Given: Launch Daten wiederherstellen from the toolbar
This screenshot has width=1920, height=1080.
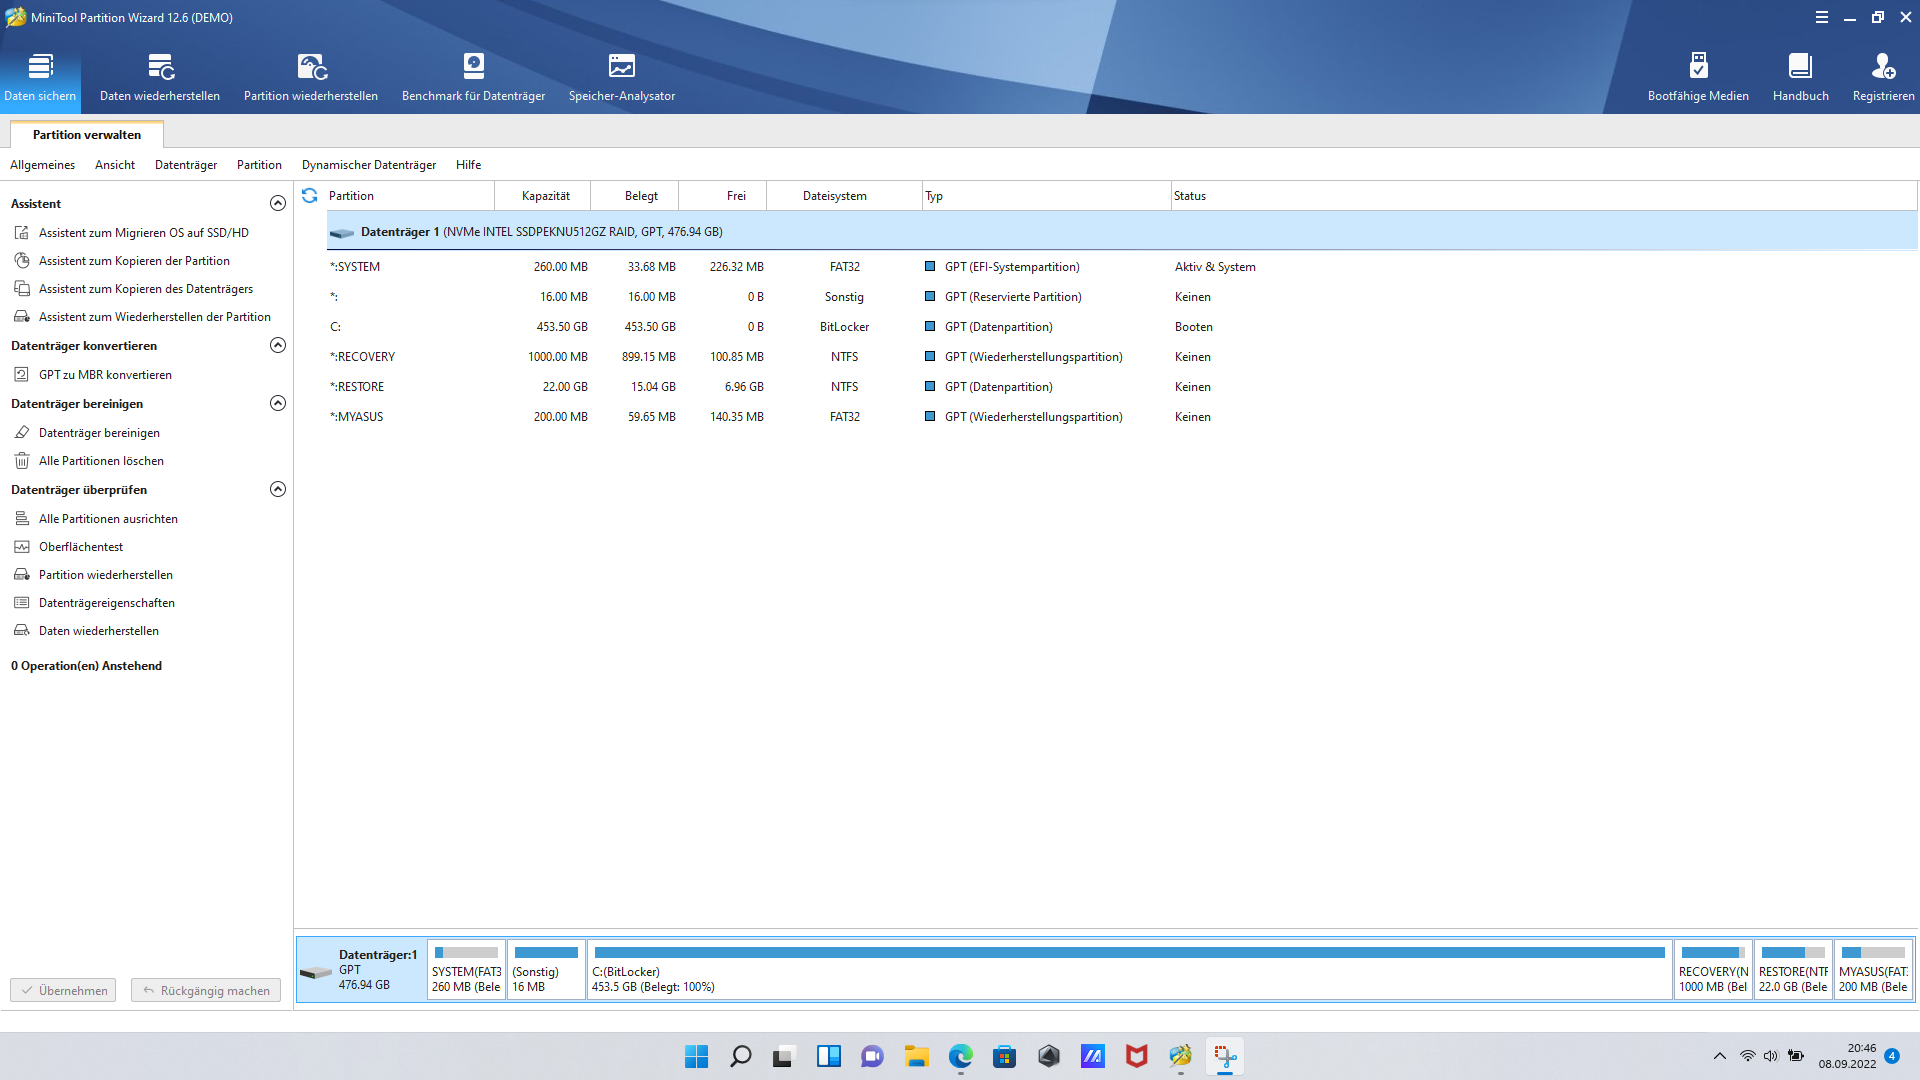Looking at the screenshot, I should tap(160, 77).
